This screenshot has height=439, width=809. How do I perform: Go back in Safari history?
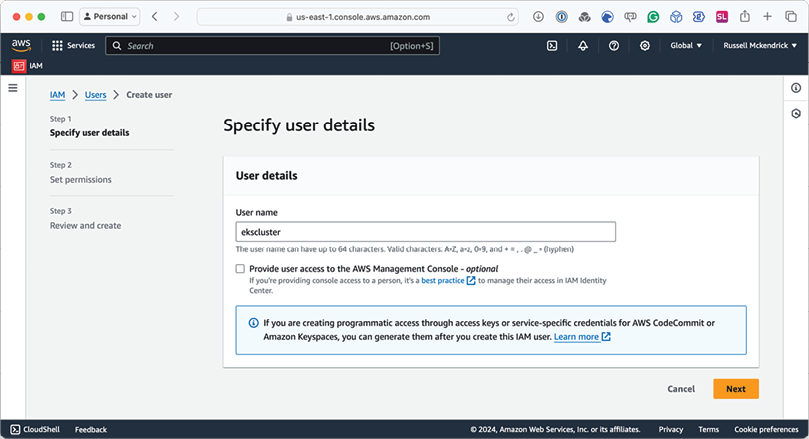click(x=154, y=17)
